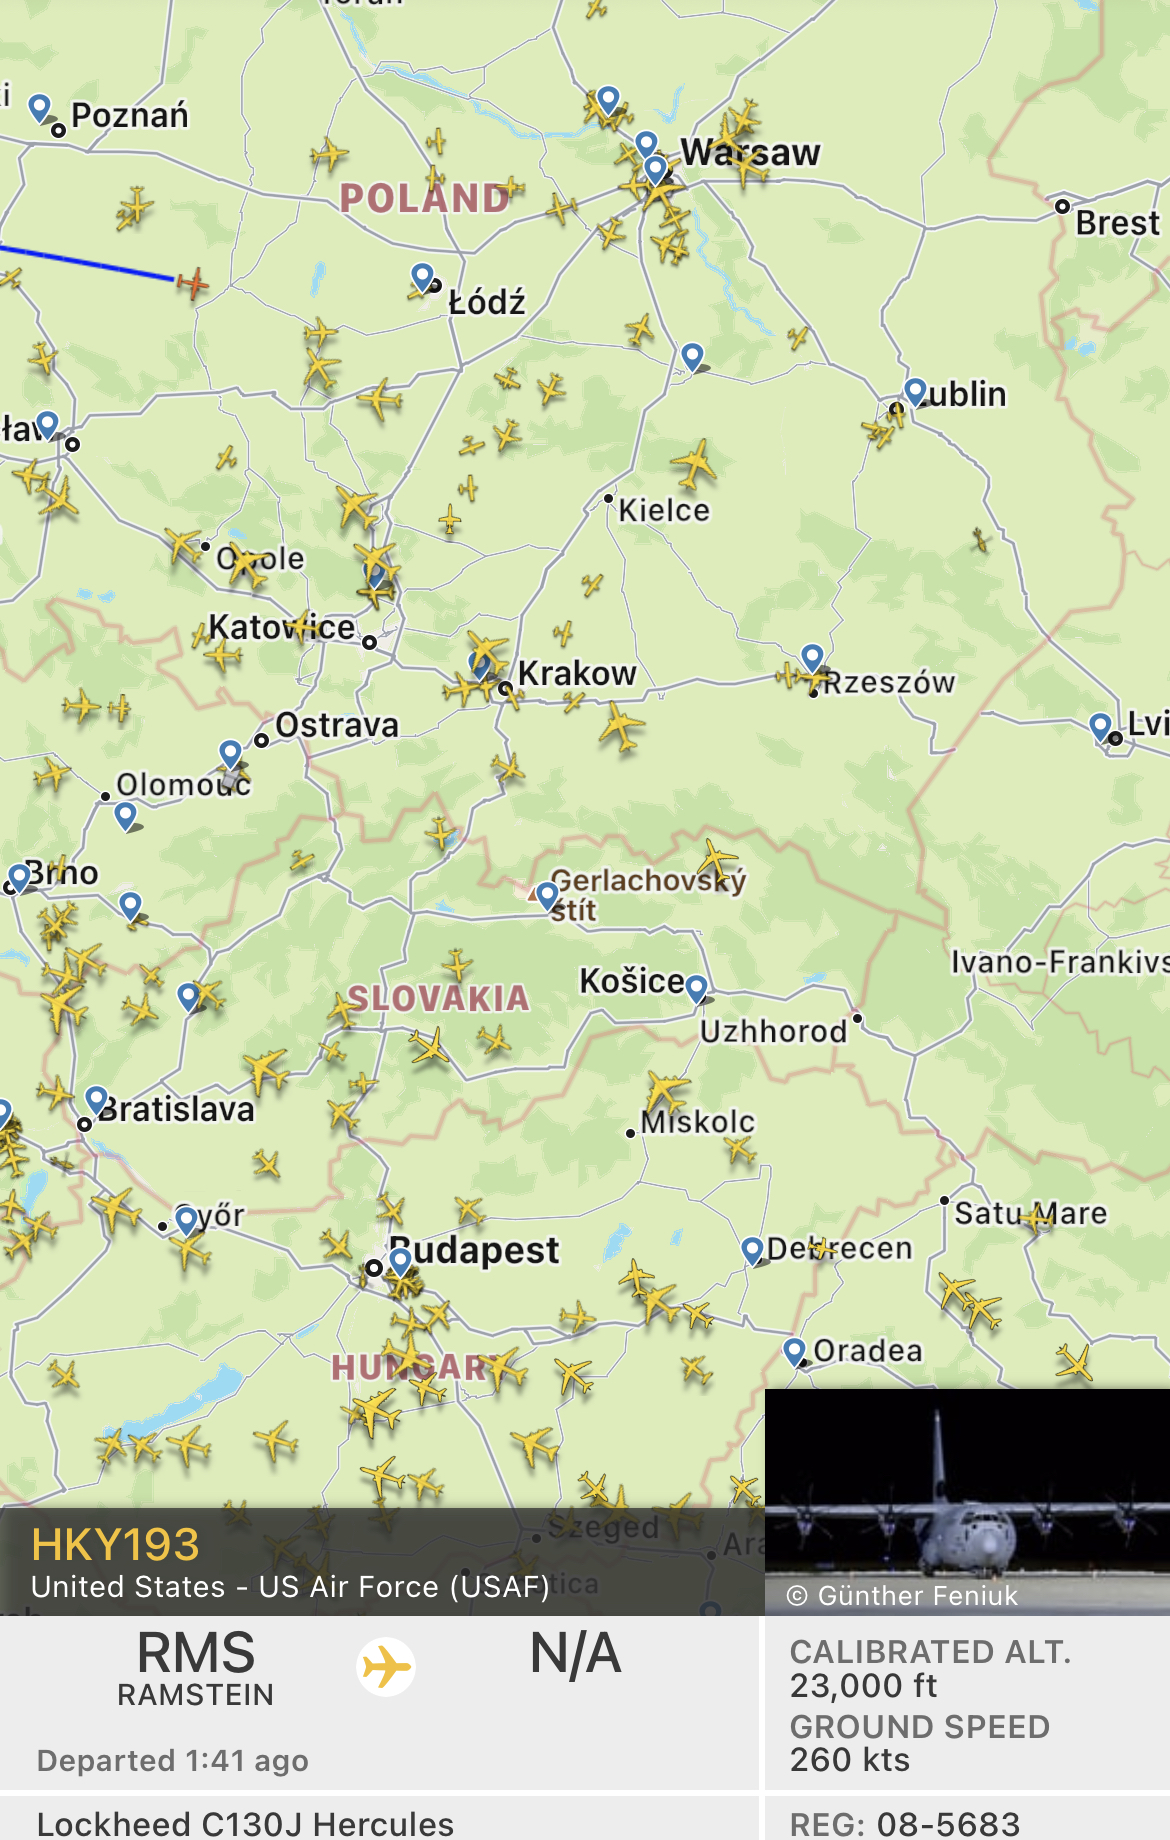Select the Oradea airport pin
Viewport: 1170px width, 1840px height.
pos(794,1351)
